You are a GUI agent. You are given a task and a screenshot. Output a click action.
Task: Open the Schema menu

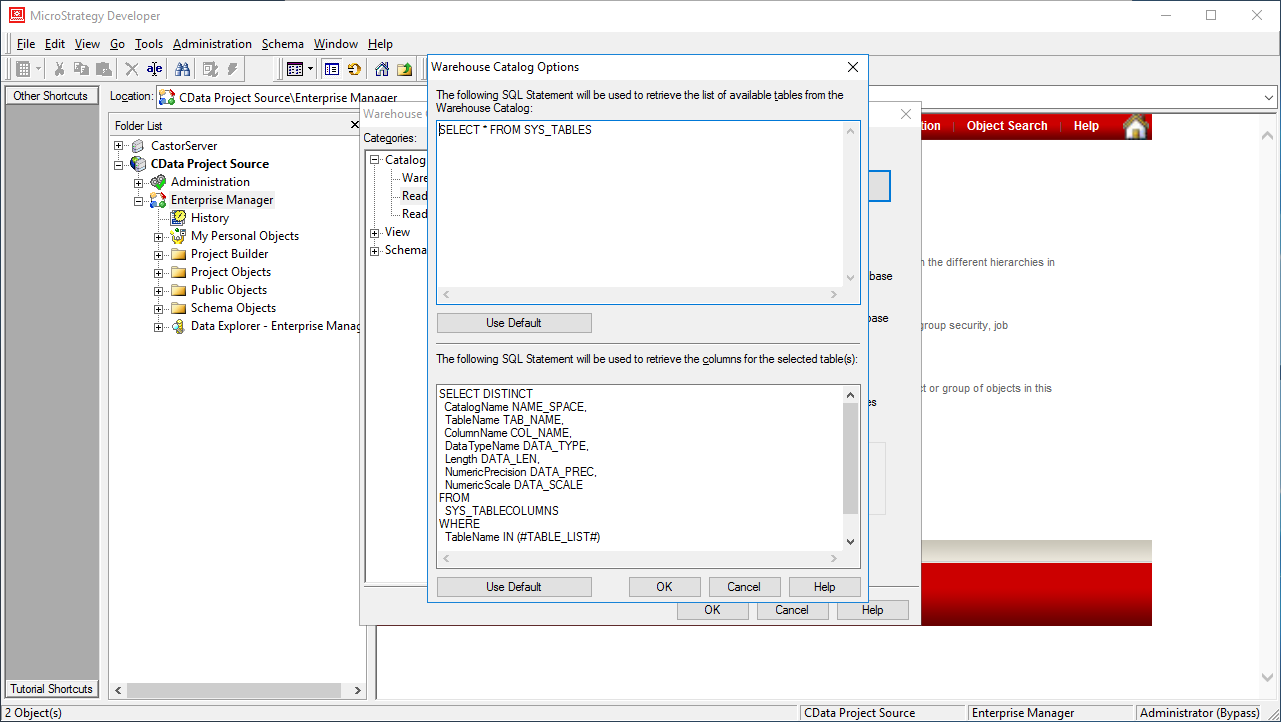[x=282, y=44]
